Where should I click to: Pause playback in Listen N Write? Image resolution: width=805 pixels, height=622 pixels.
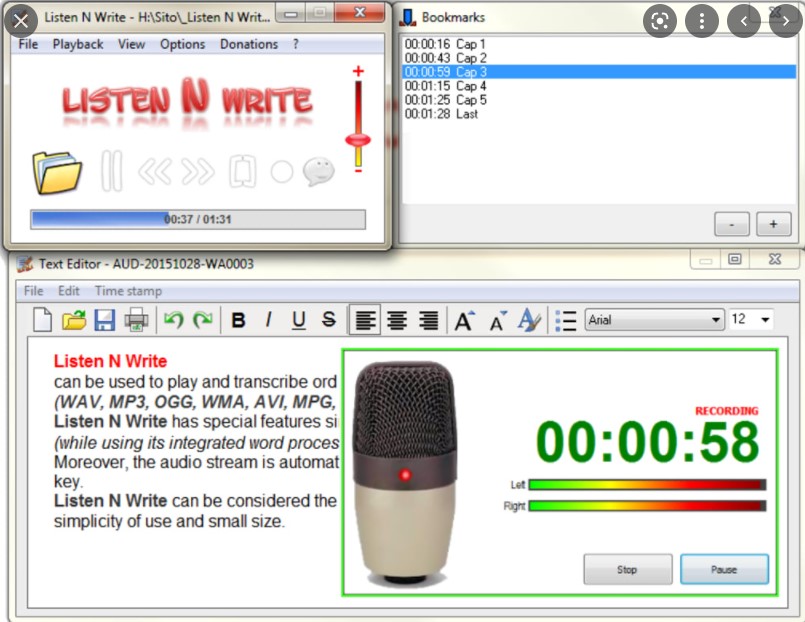[111, 171]
